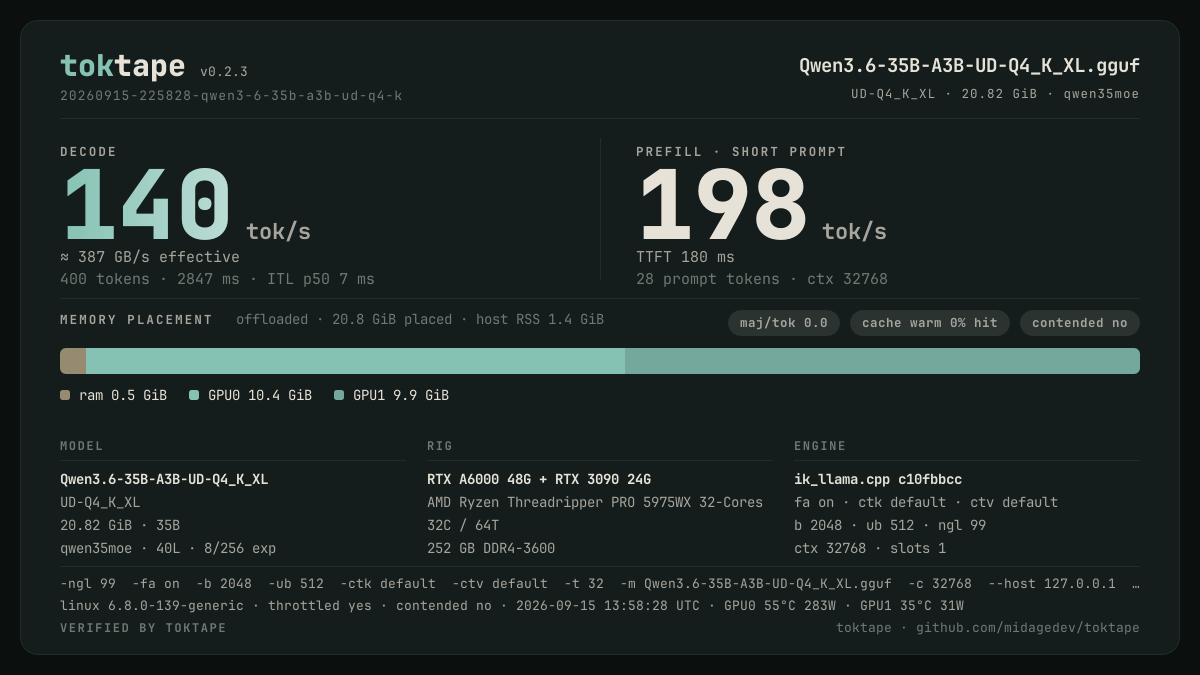Click model filename Qwen3.6-35B-A3B-UD-Q4_K_XL.gguf heading
Viewport: 1200px width, 675px height.
click(x=969, y=66)
